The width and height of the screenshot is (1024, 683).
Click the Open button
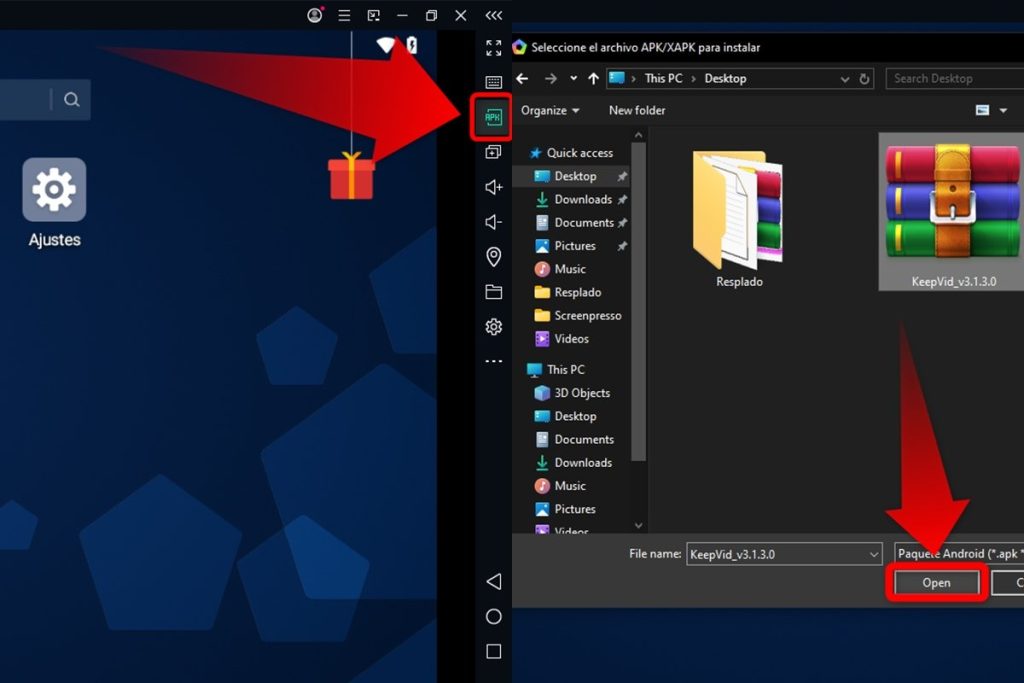[936, 583]
